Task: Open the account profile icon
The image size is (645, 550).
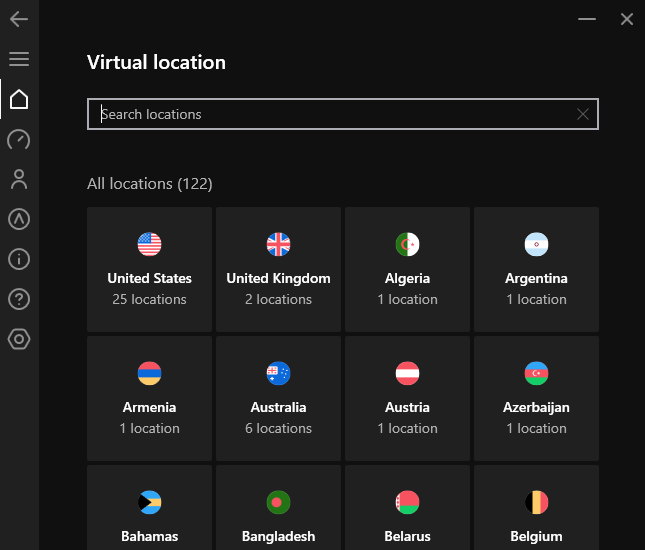Action: (x=19, y=179)
